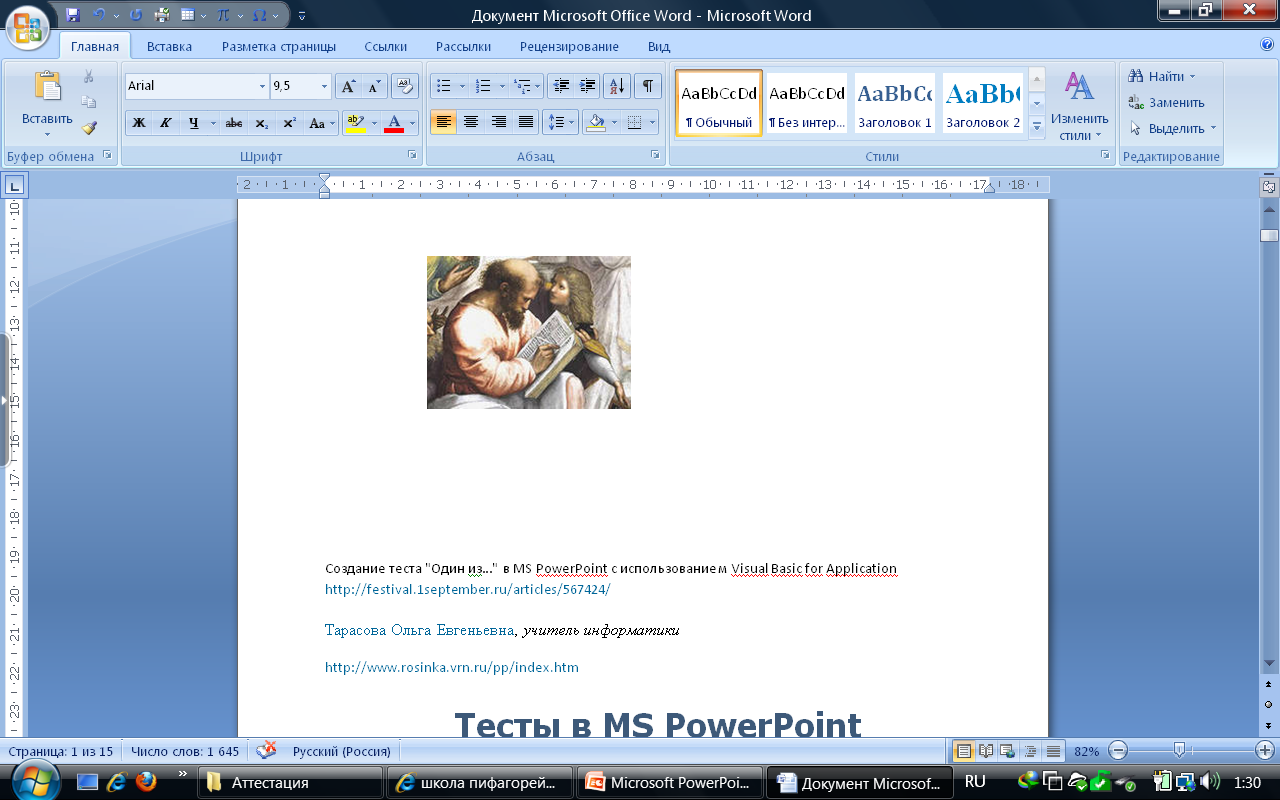Open rosinka.vrn.ru index.htm link
The height and width of the screenshot is (800, 1280).
point(452,667)
